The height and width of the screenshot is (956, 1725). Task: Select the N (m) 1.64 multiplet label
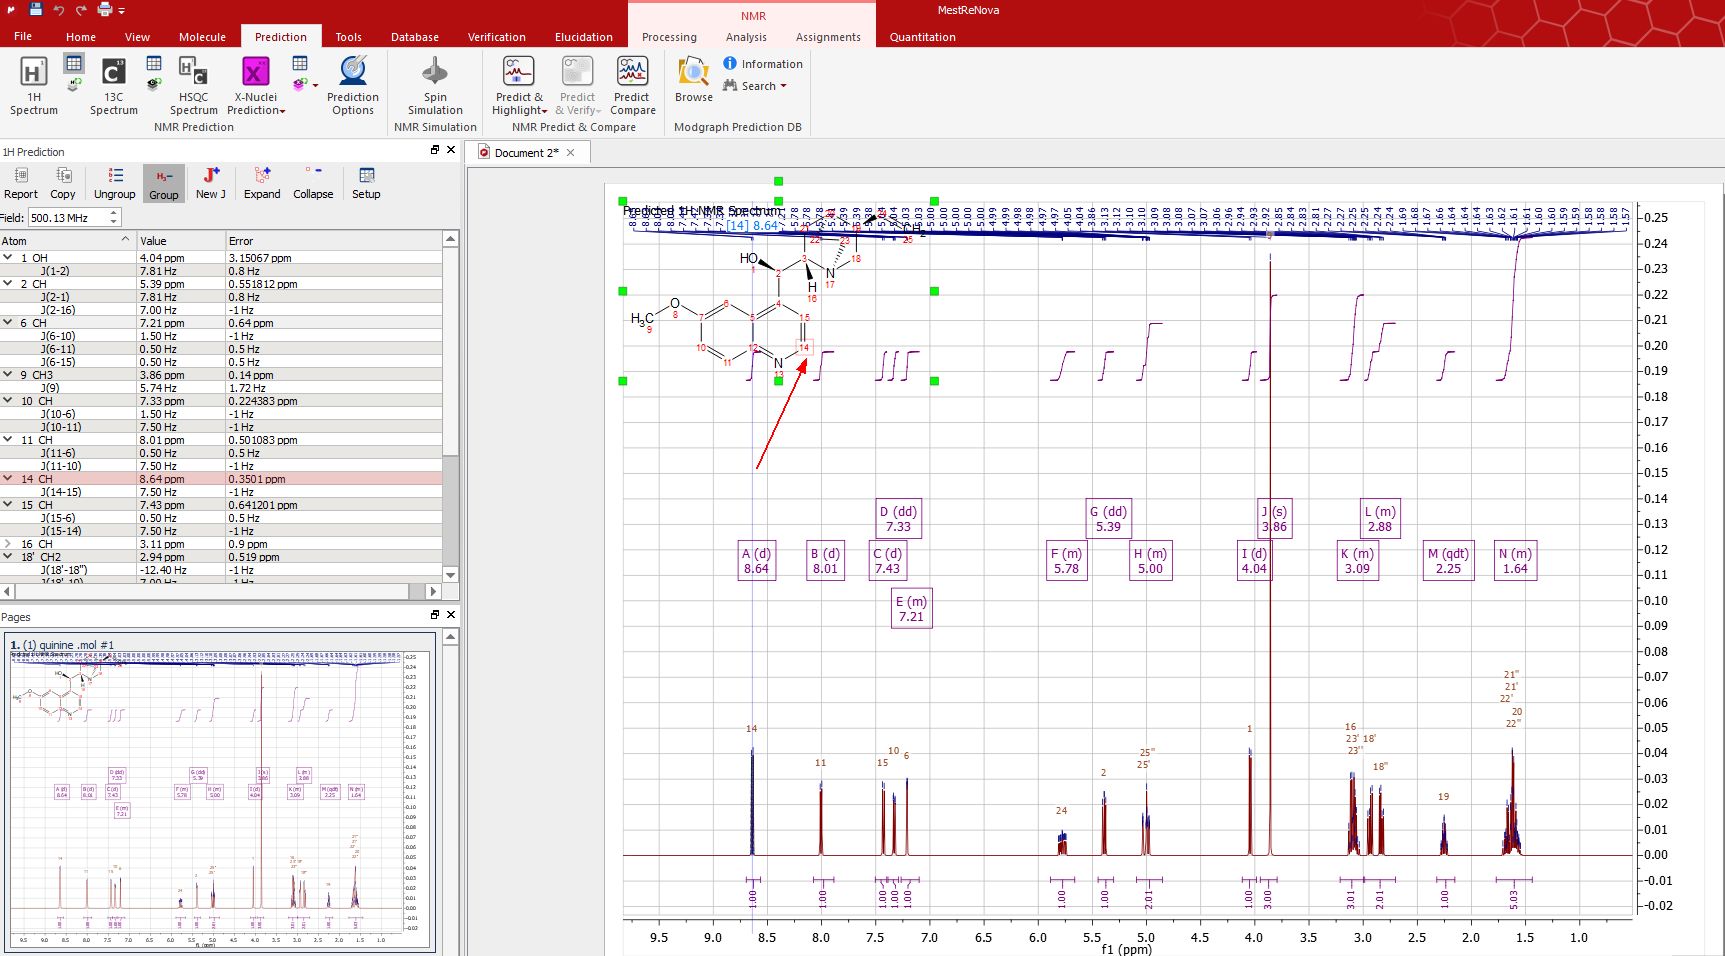(x=1515, y=561)
